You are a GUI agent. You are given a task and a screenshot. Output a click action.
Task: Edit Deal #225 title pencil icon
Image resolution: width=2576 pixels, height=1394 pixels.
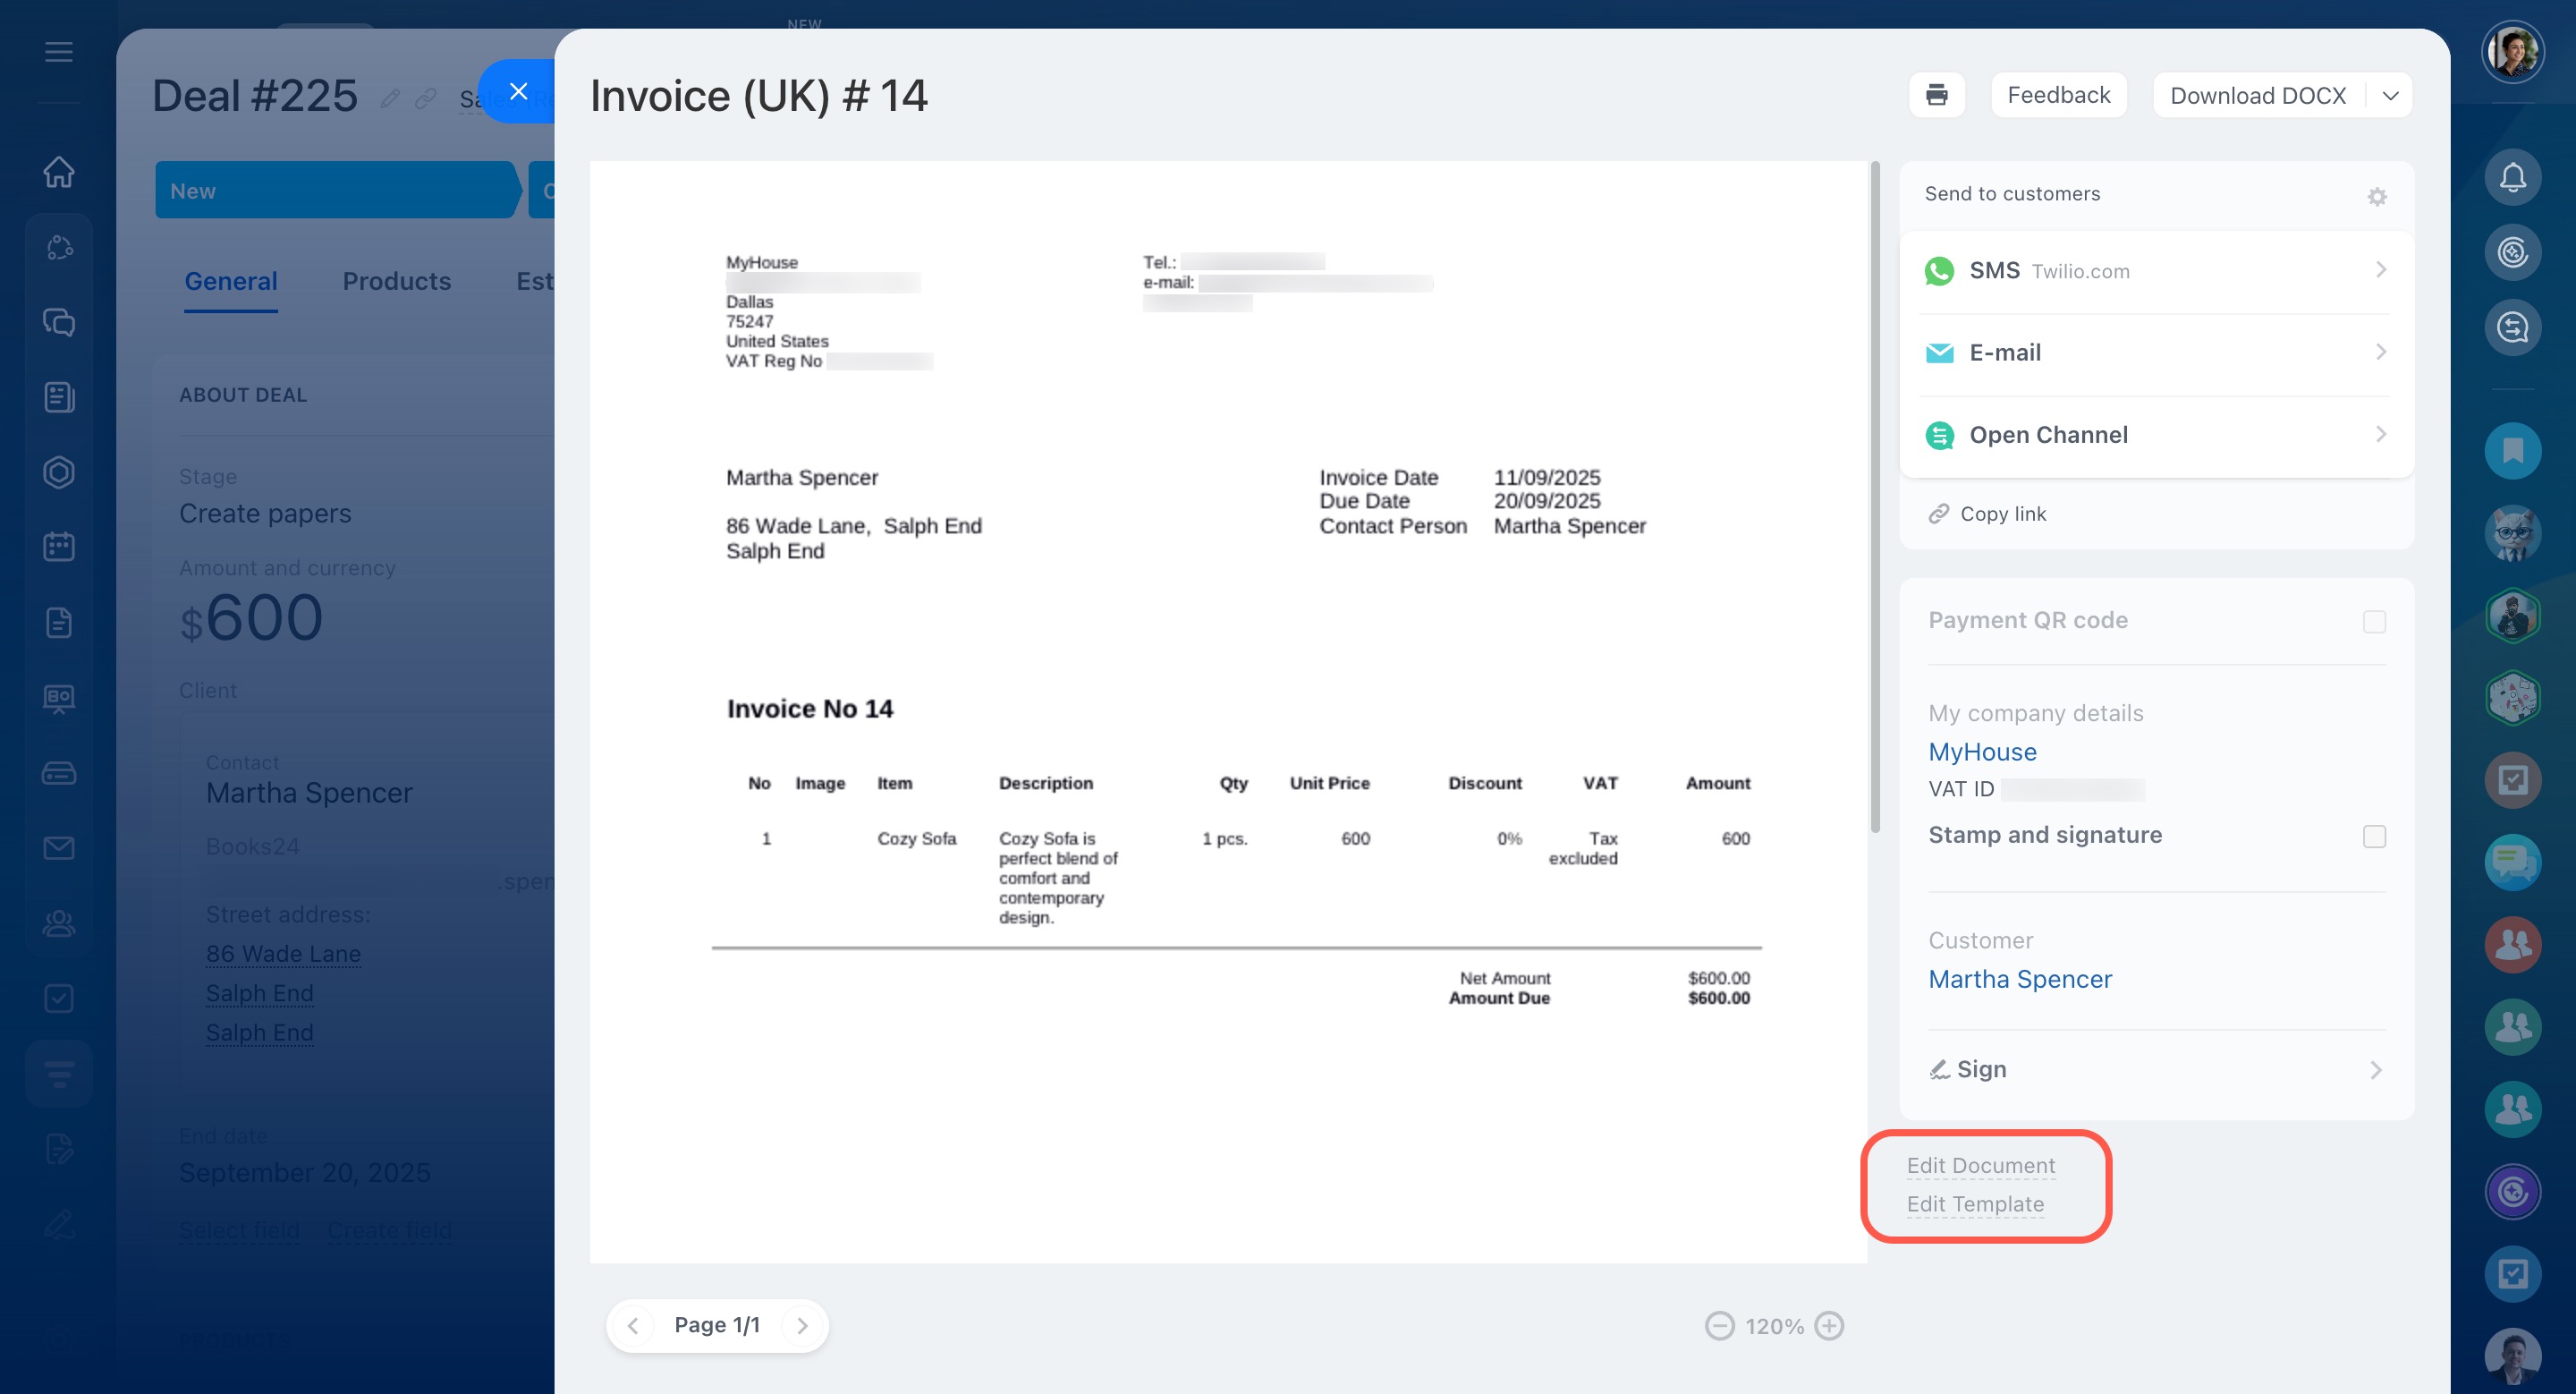pos(390,98)
